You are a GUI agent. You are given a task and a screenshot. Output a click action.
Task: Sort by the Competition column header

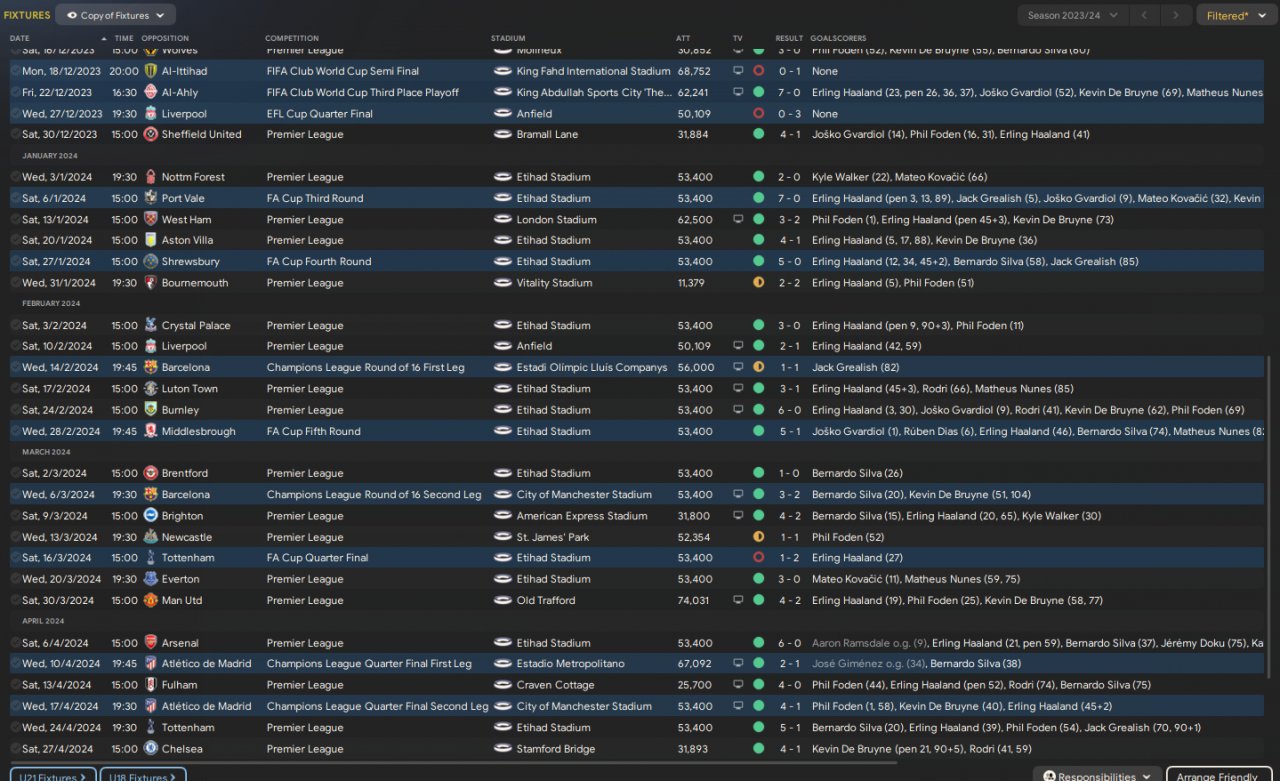[292, 38]
